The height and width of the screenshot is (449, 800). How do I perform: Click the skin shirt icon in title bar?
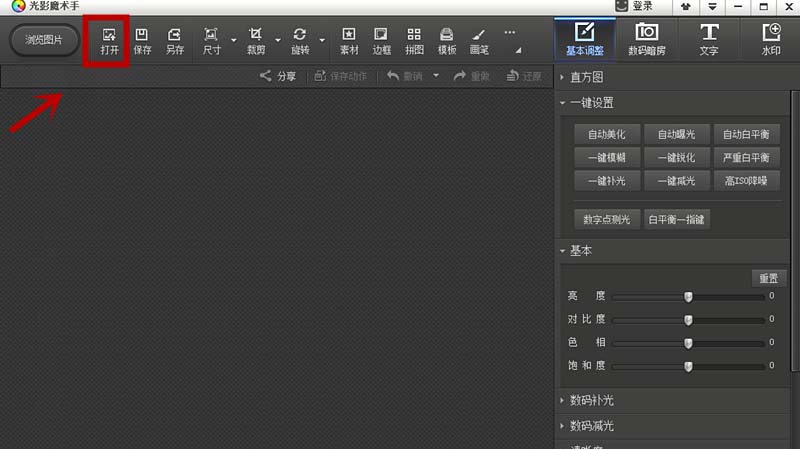point(686,7)
